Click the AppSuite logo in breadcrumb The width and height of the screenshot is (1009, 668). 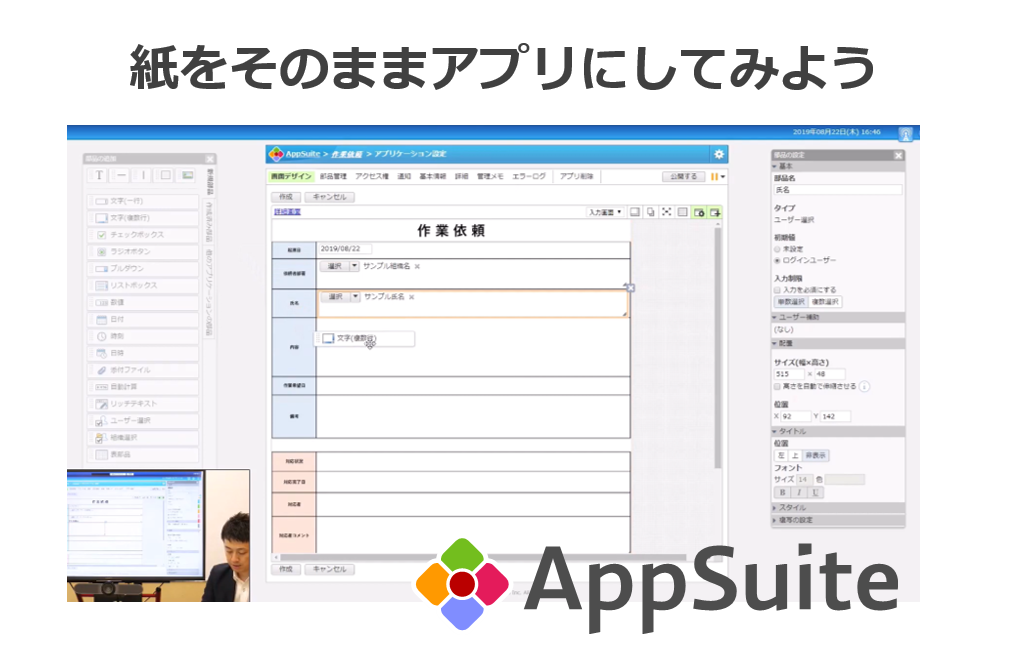point(276,154)
